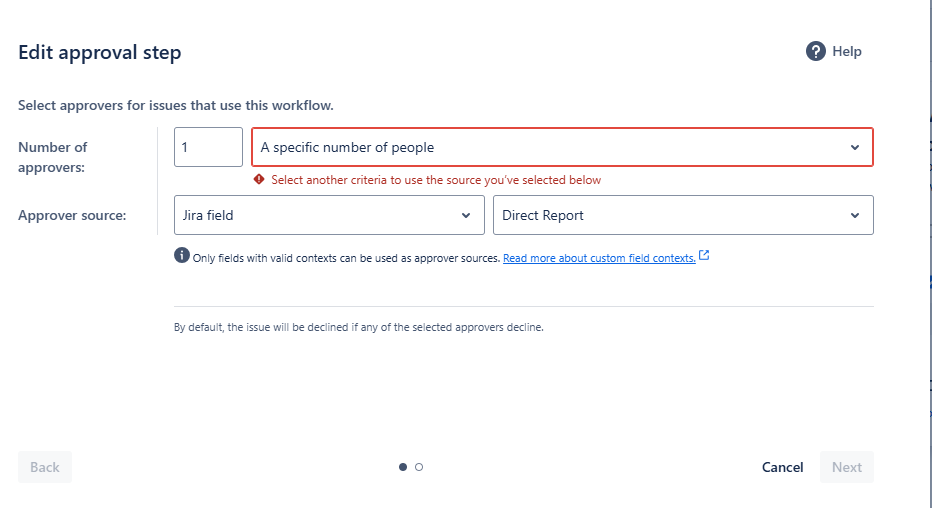Click the Help text label
Image resolution: width=932 pixels, height=508 pixels.
[847, 51]
